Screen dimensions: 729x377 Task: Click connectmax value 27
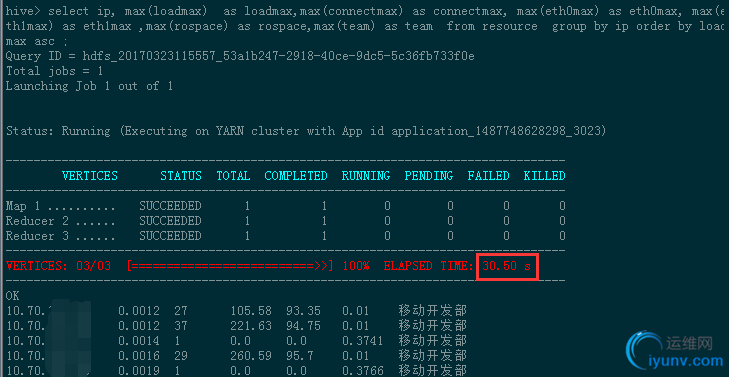pyautogui.click(x=181, y=311)
